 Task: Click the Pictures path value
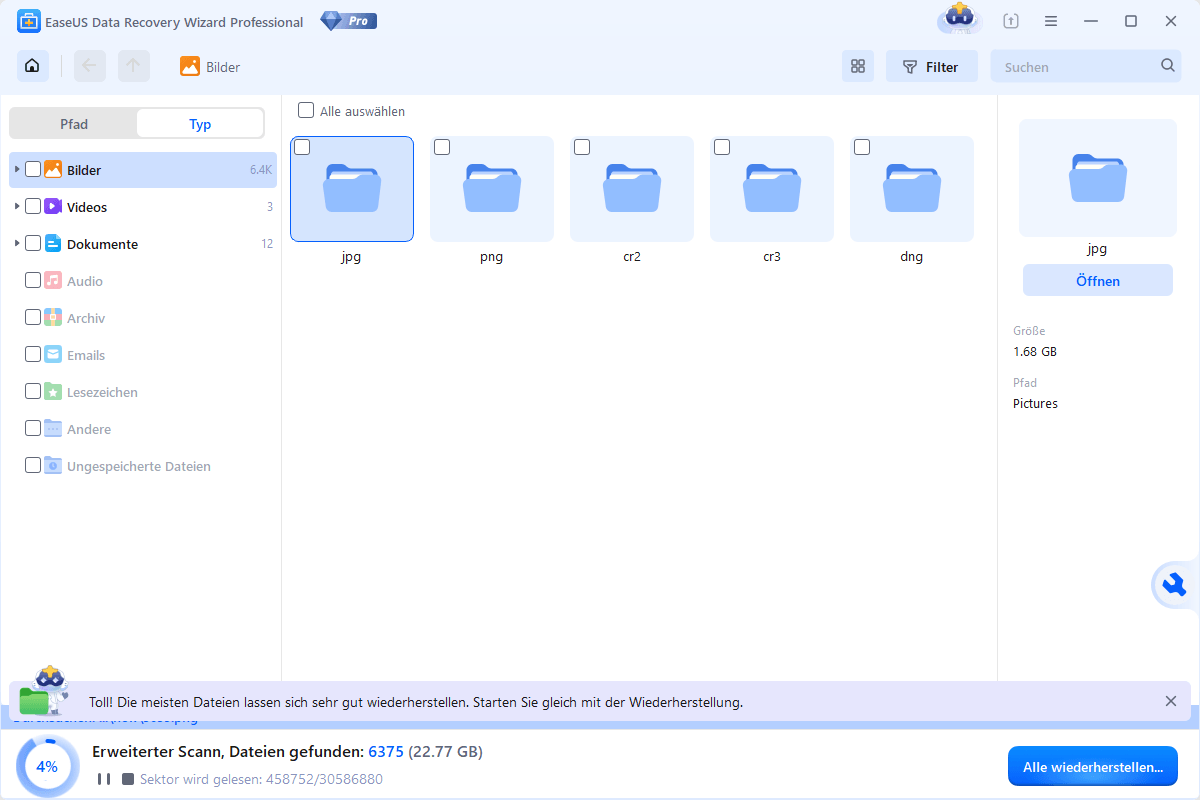tap(1035, 403)
